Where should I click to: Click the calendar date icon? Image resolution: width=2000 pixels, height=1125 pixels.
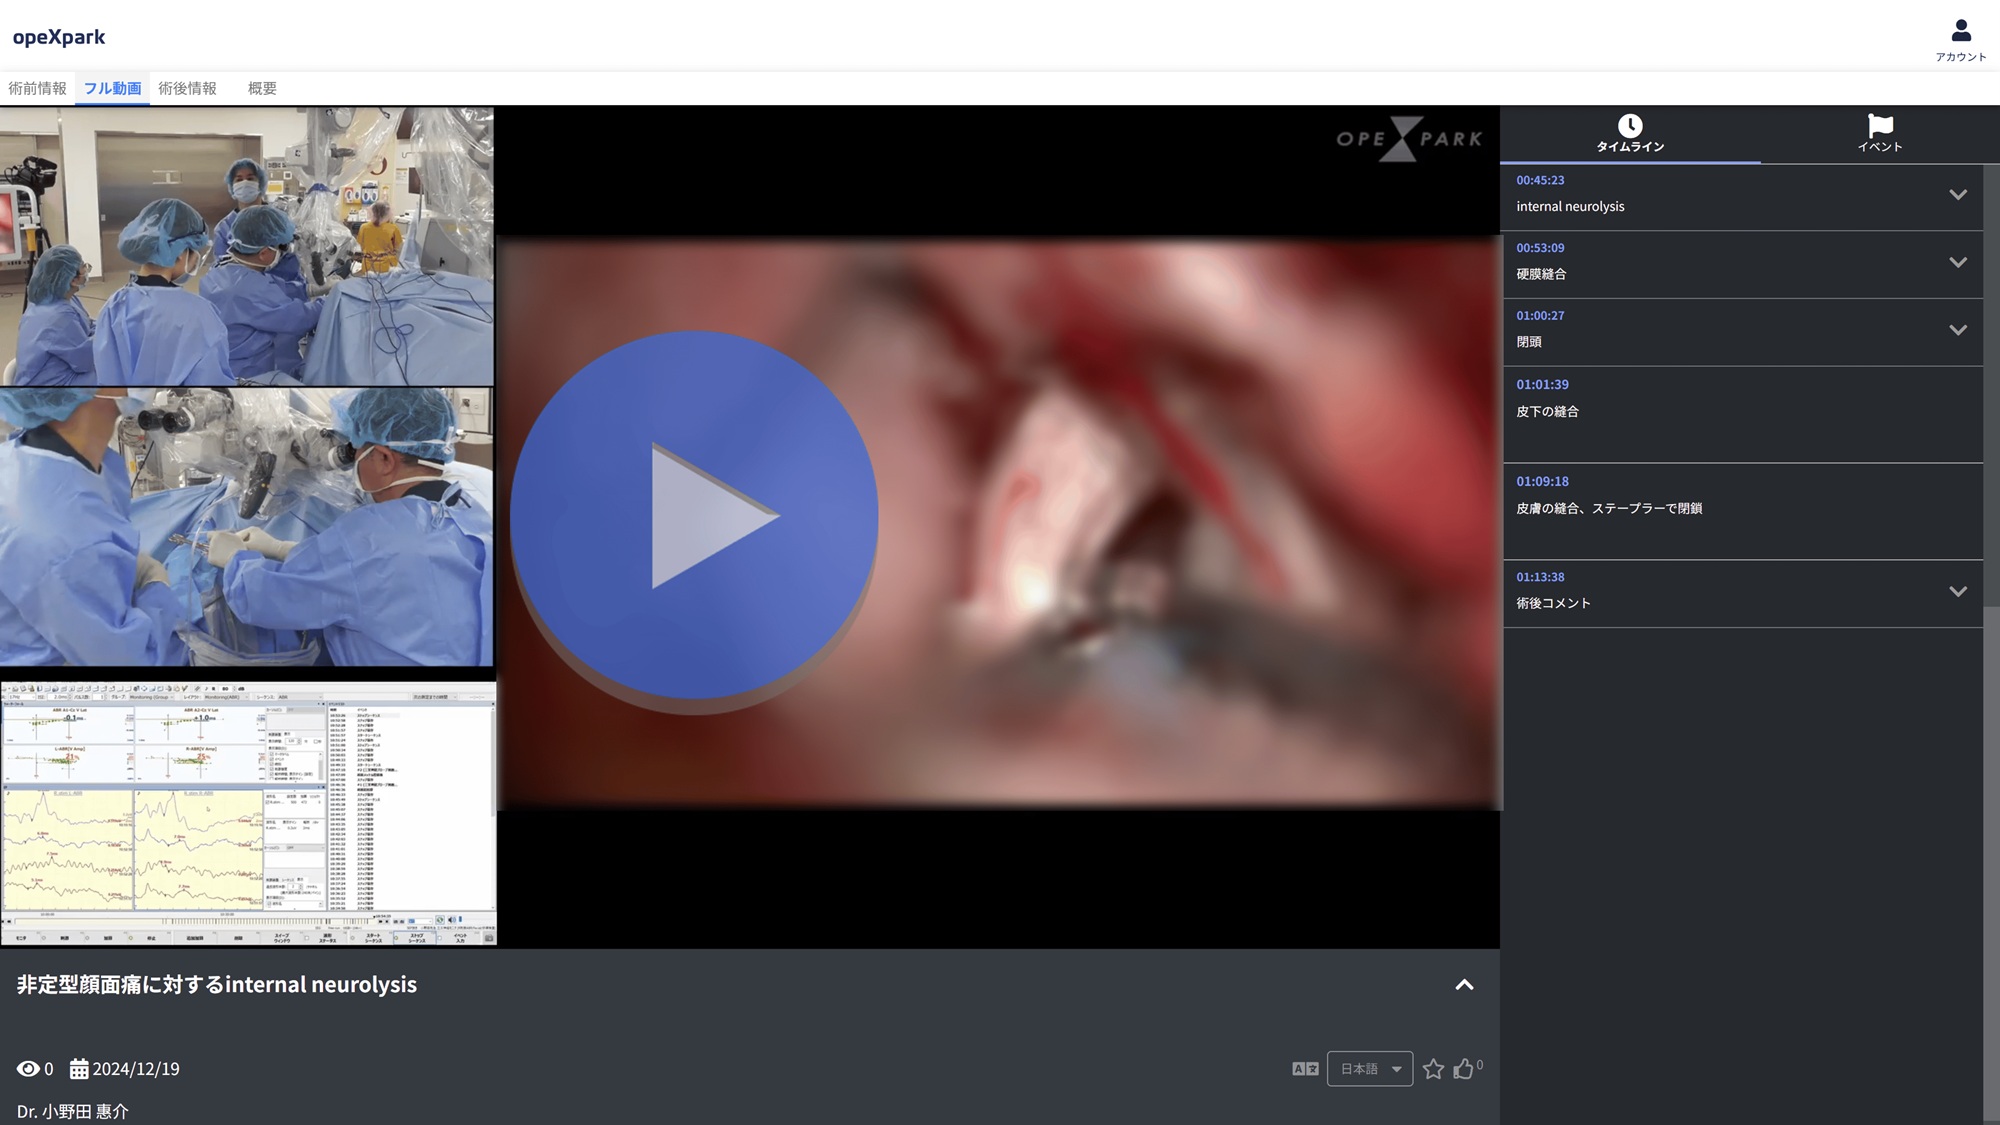pos(79,1069)
